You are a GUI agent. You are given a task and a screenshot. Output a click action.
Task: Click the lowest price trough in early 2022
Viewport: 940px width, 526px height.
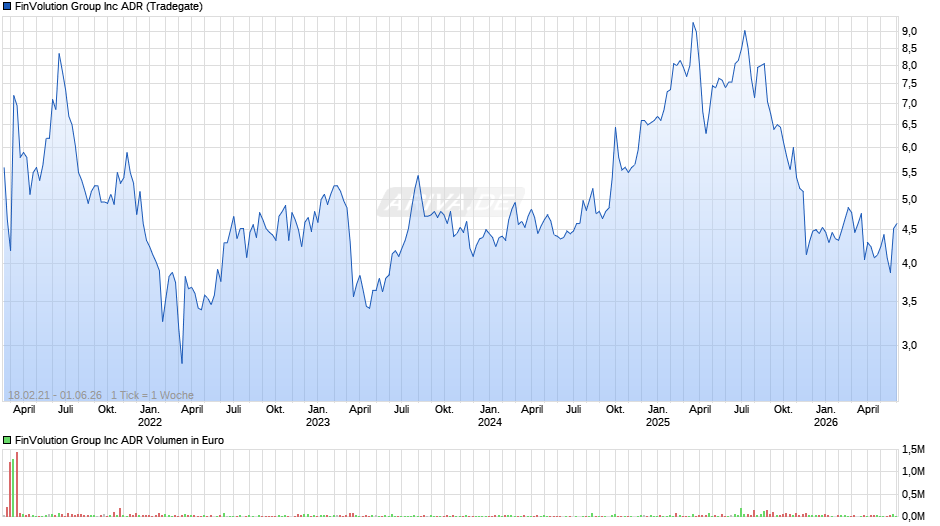pos(182,363)
